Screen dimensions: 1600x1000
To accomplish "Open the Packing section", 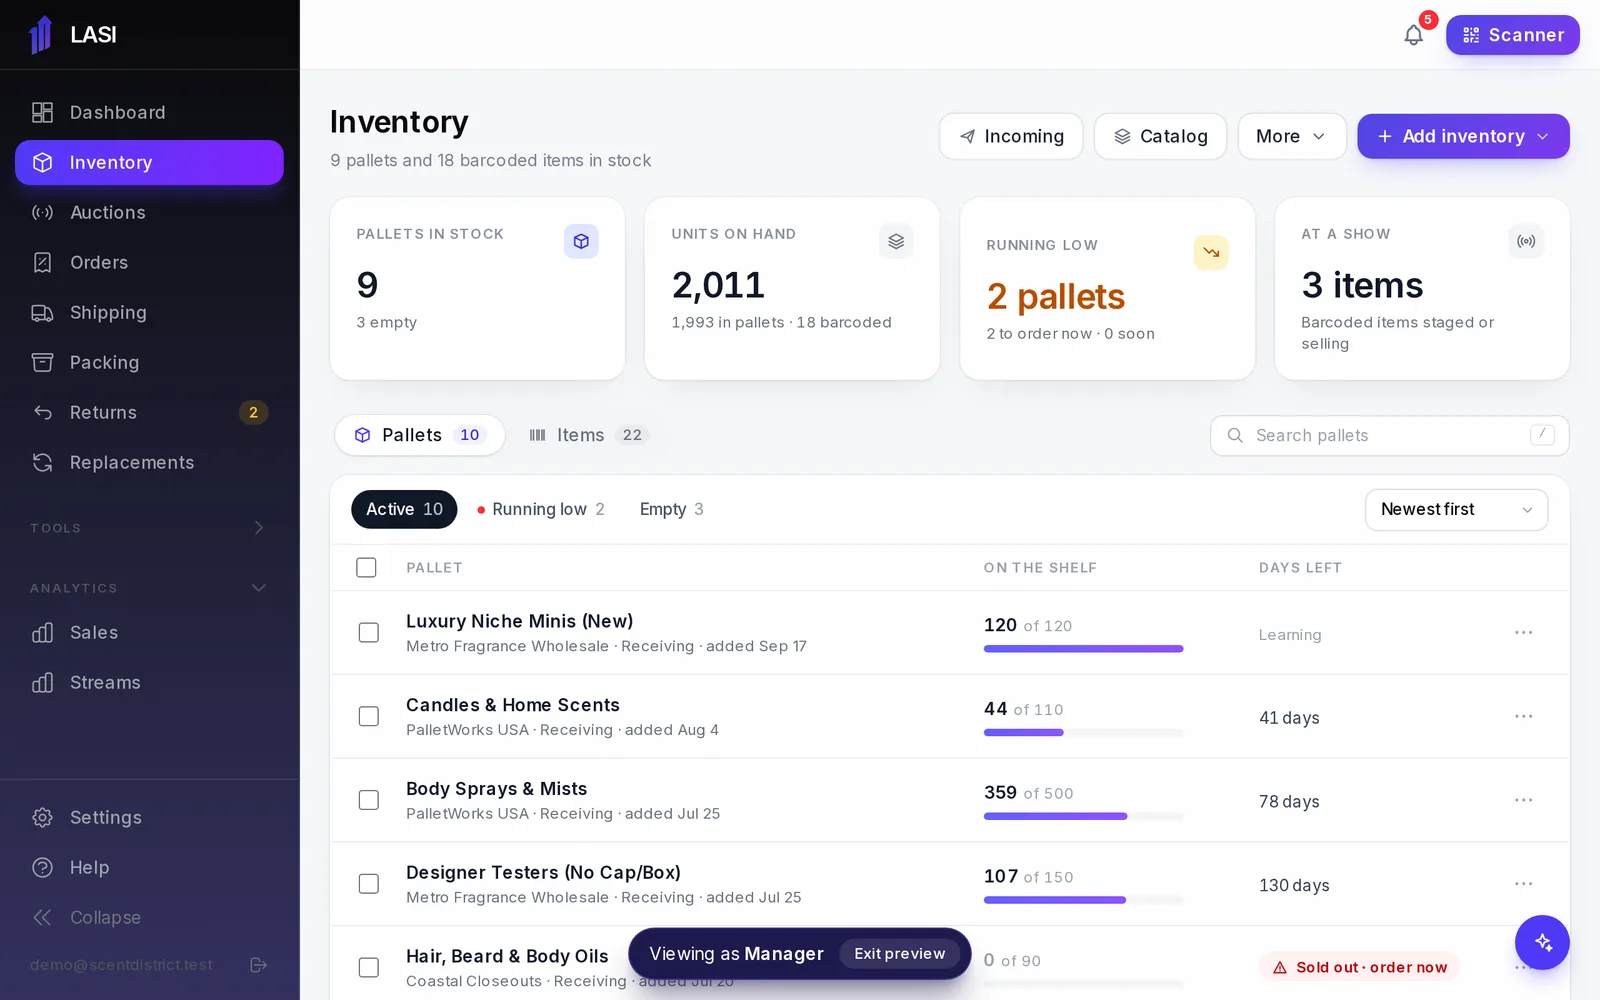I will pyautogui.click(x=149, y=363).
